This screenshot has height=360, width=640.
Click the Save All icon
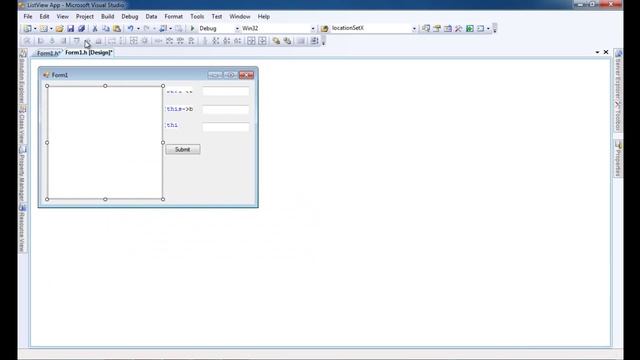[82, 29]
